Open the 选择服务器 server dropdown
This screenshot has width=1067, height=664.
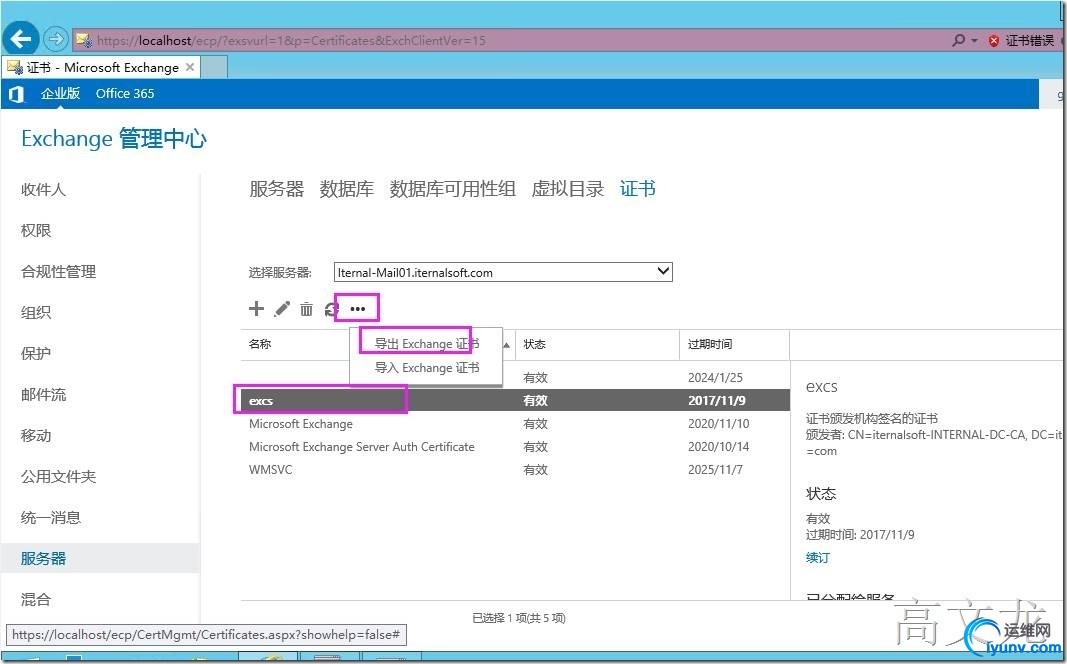click(x=503, y=272)
